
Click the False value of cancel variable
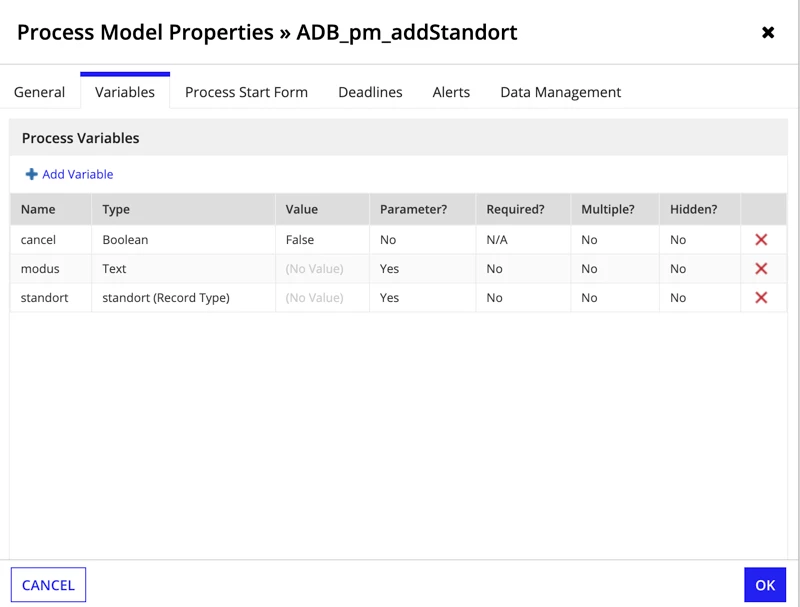click(x=300, y=240)
